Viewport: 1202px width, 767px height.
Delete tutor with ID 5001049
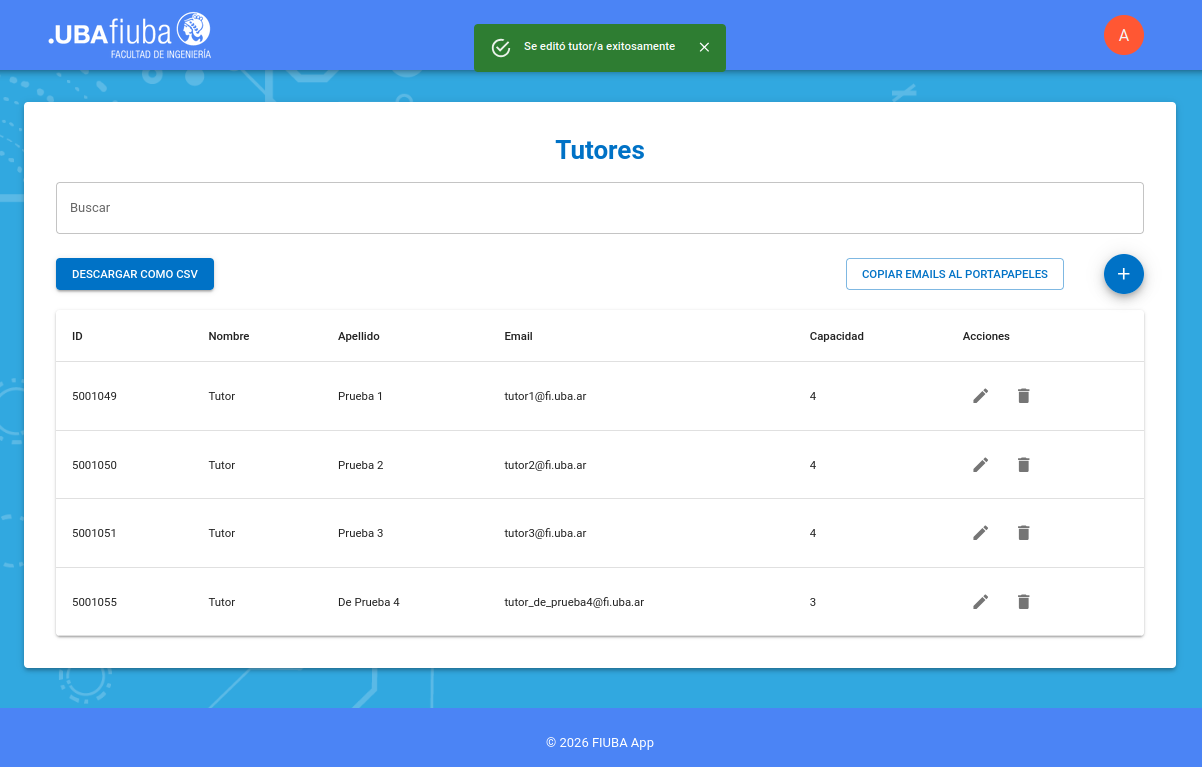pyautogui.click(x=1023, y=396)
